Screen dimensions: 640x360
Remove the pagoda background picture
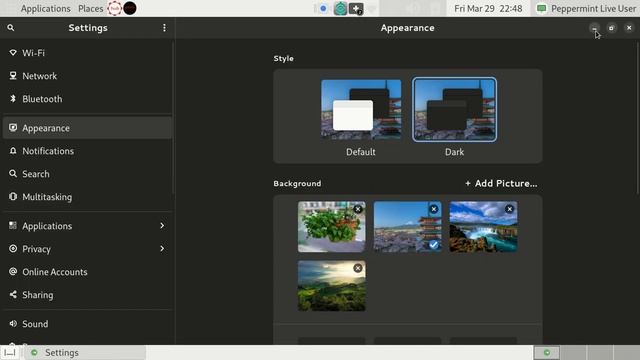click(x=434, y=209)
